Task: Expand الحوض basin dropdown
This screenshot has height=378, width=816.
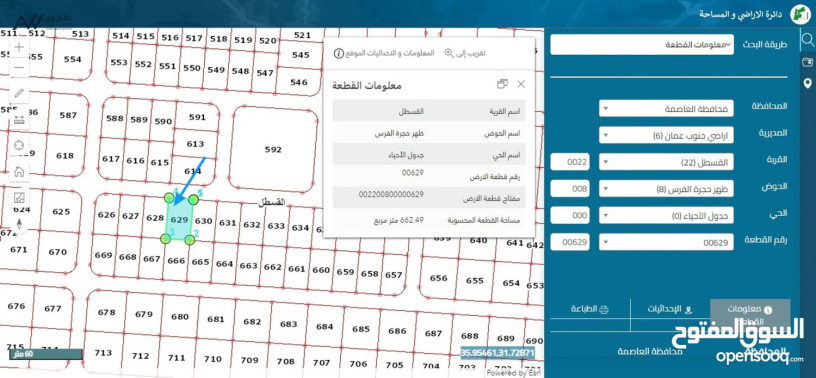Action: 667,188
